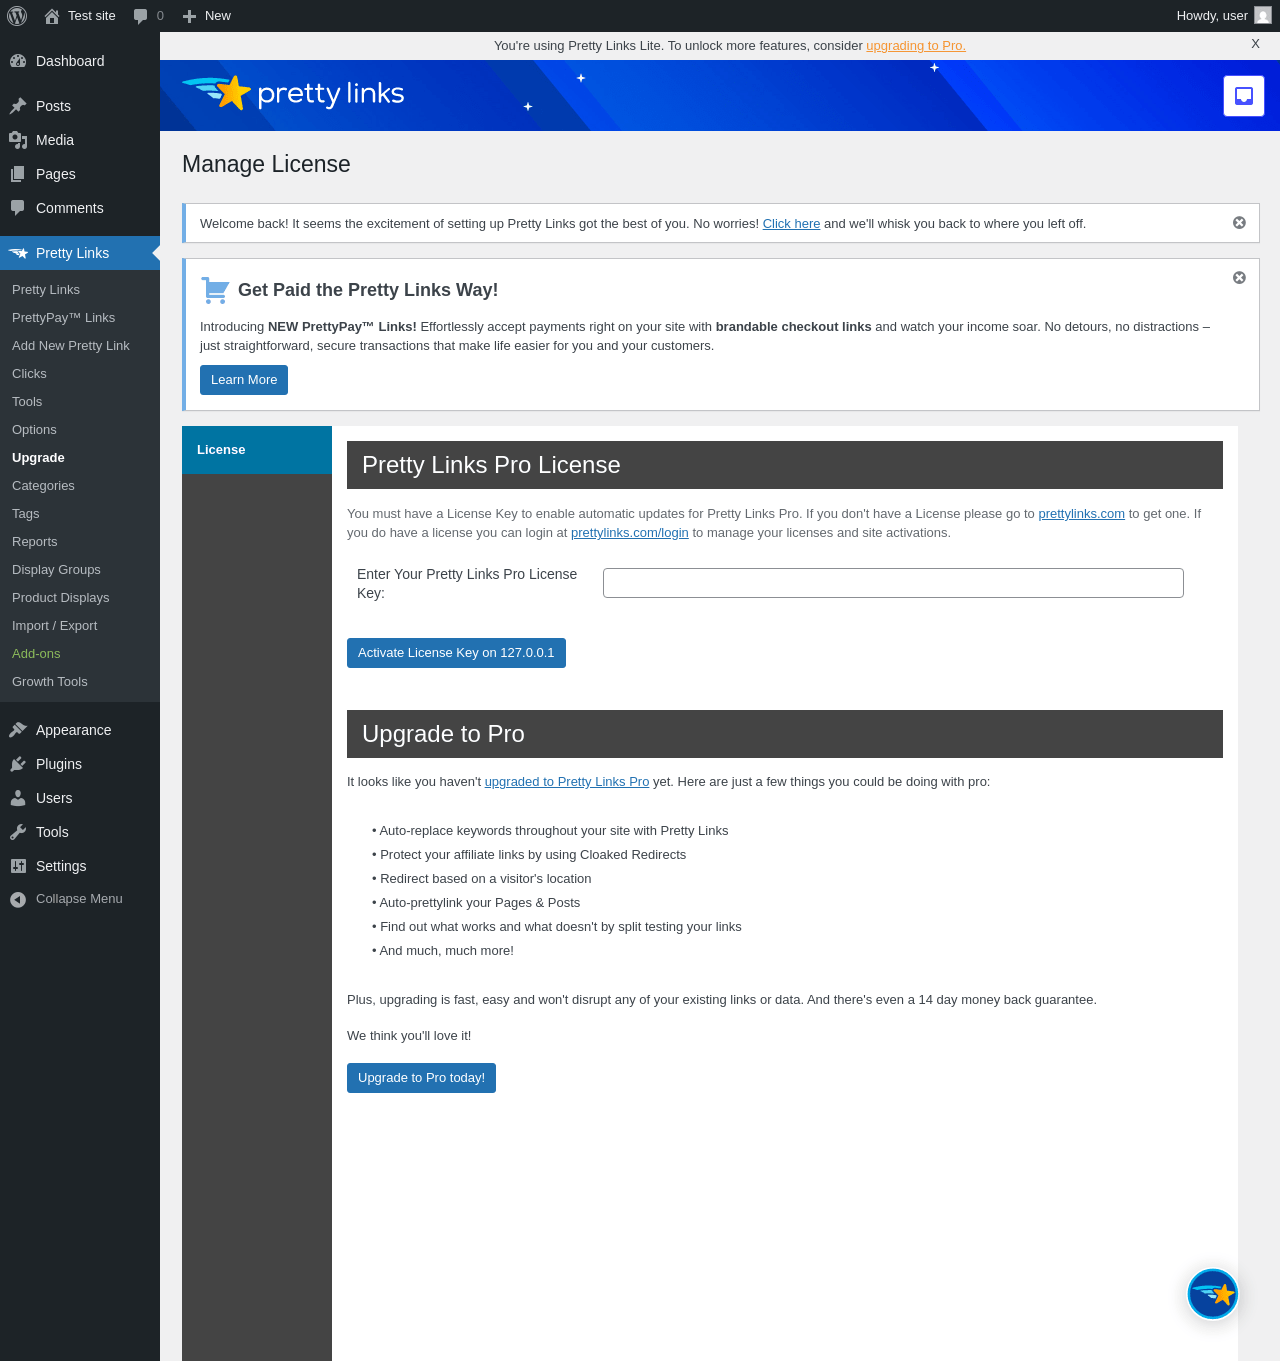Viewport: 1280px width, 1361px height.
Task: Open the comments bubble in admin bar
Action: click(x=141, y=16)
